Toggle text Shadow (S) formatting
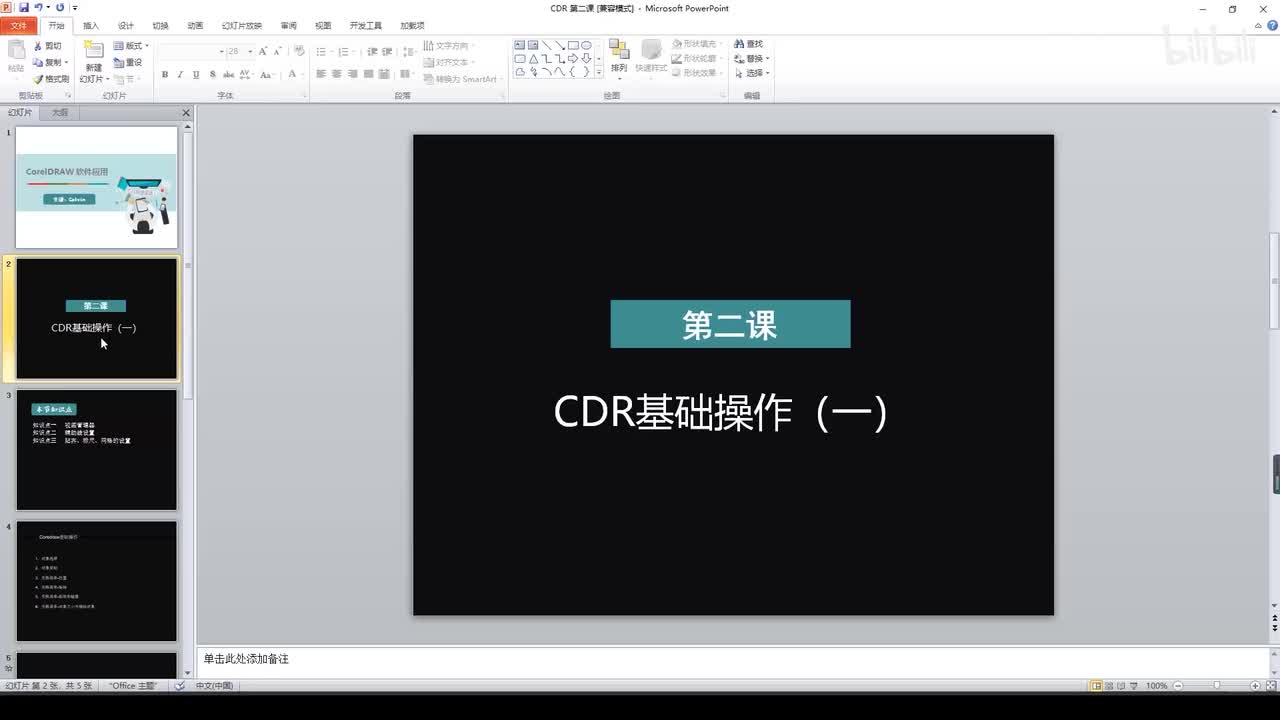Viewport: 1280px width, 720px height. point(212,74)
